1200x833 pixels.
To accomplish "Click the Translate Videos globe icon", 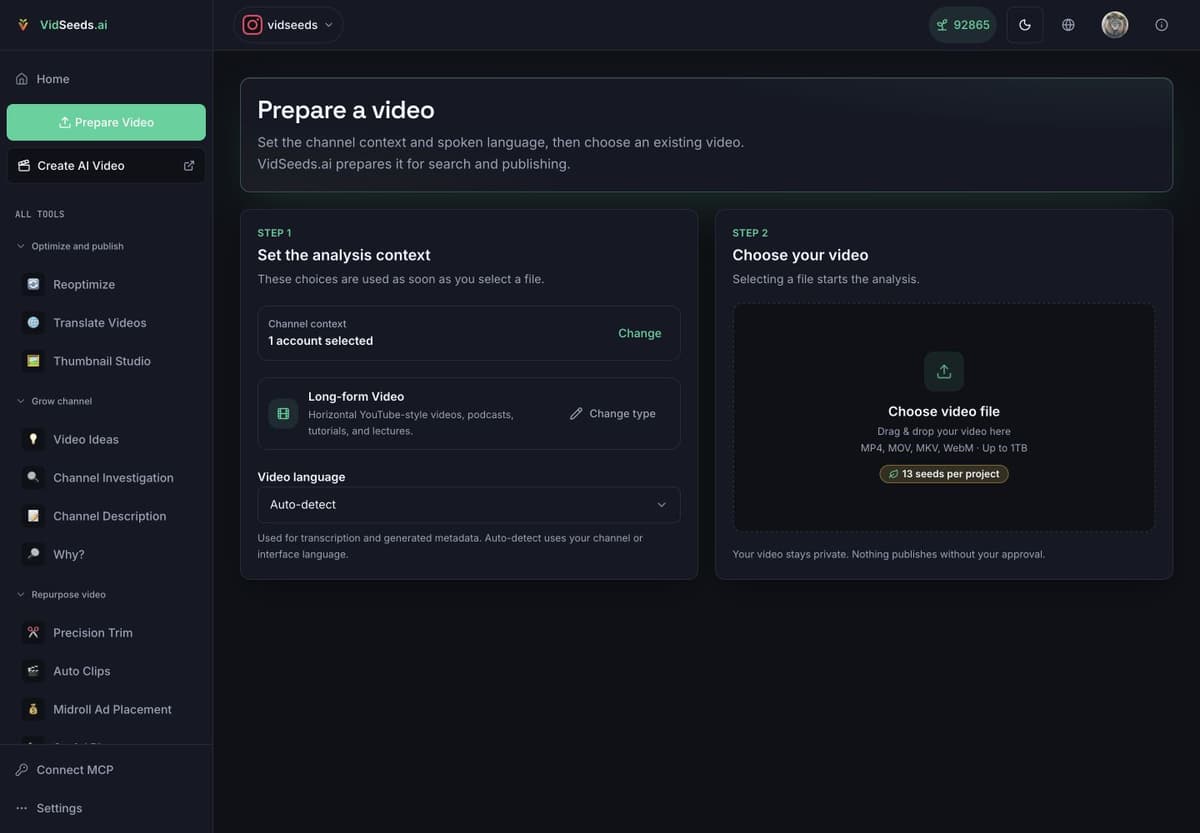I will coord(33,322).
